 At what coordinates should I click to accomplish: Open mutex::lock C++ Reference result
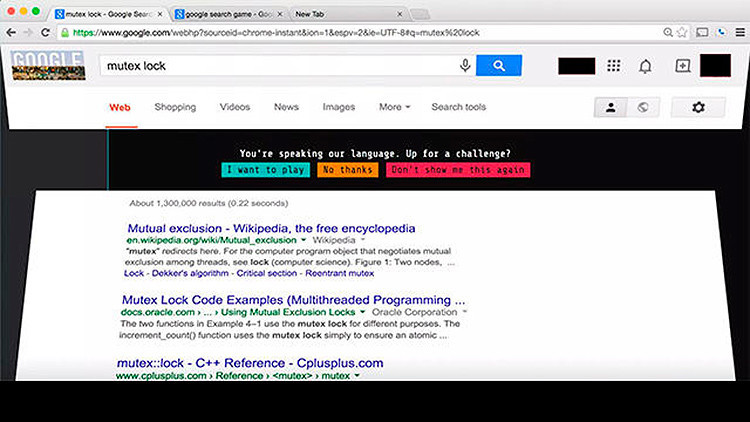pyautogui.click(x=250, y=363)
